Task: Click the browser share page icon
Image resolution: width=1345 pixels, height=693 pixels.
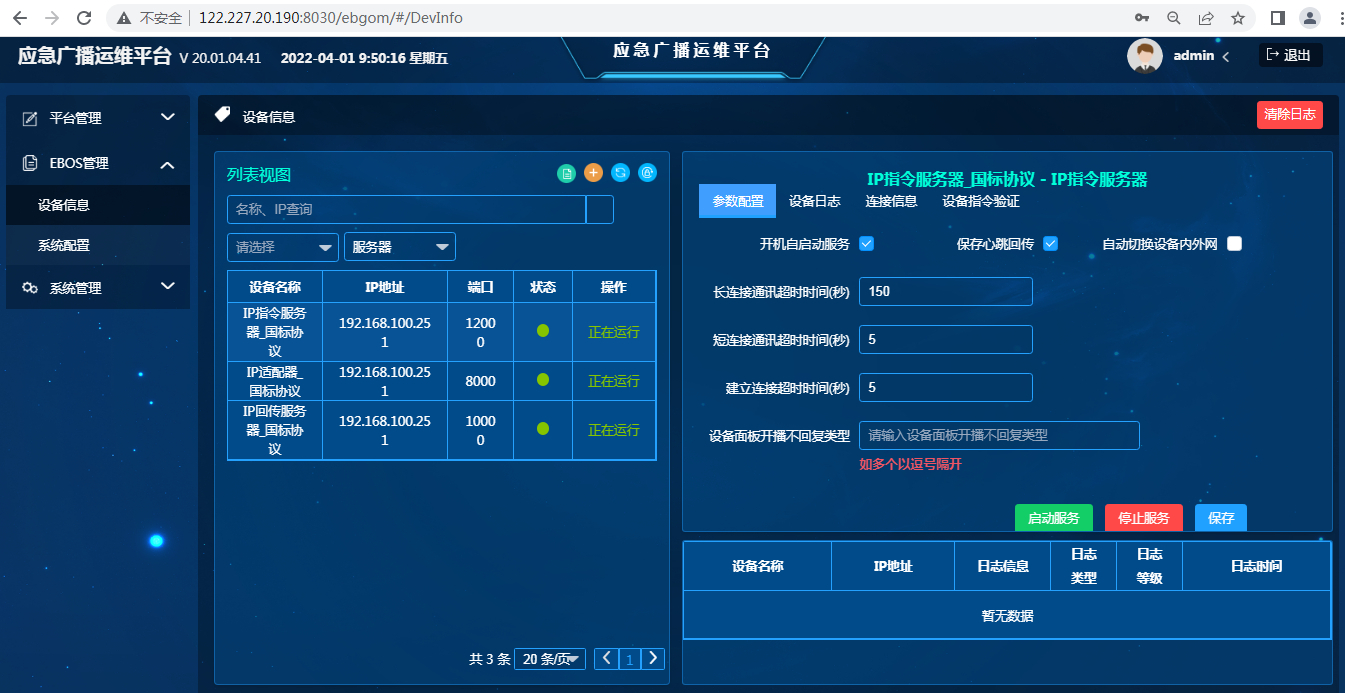Action: coord(1206,18)
